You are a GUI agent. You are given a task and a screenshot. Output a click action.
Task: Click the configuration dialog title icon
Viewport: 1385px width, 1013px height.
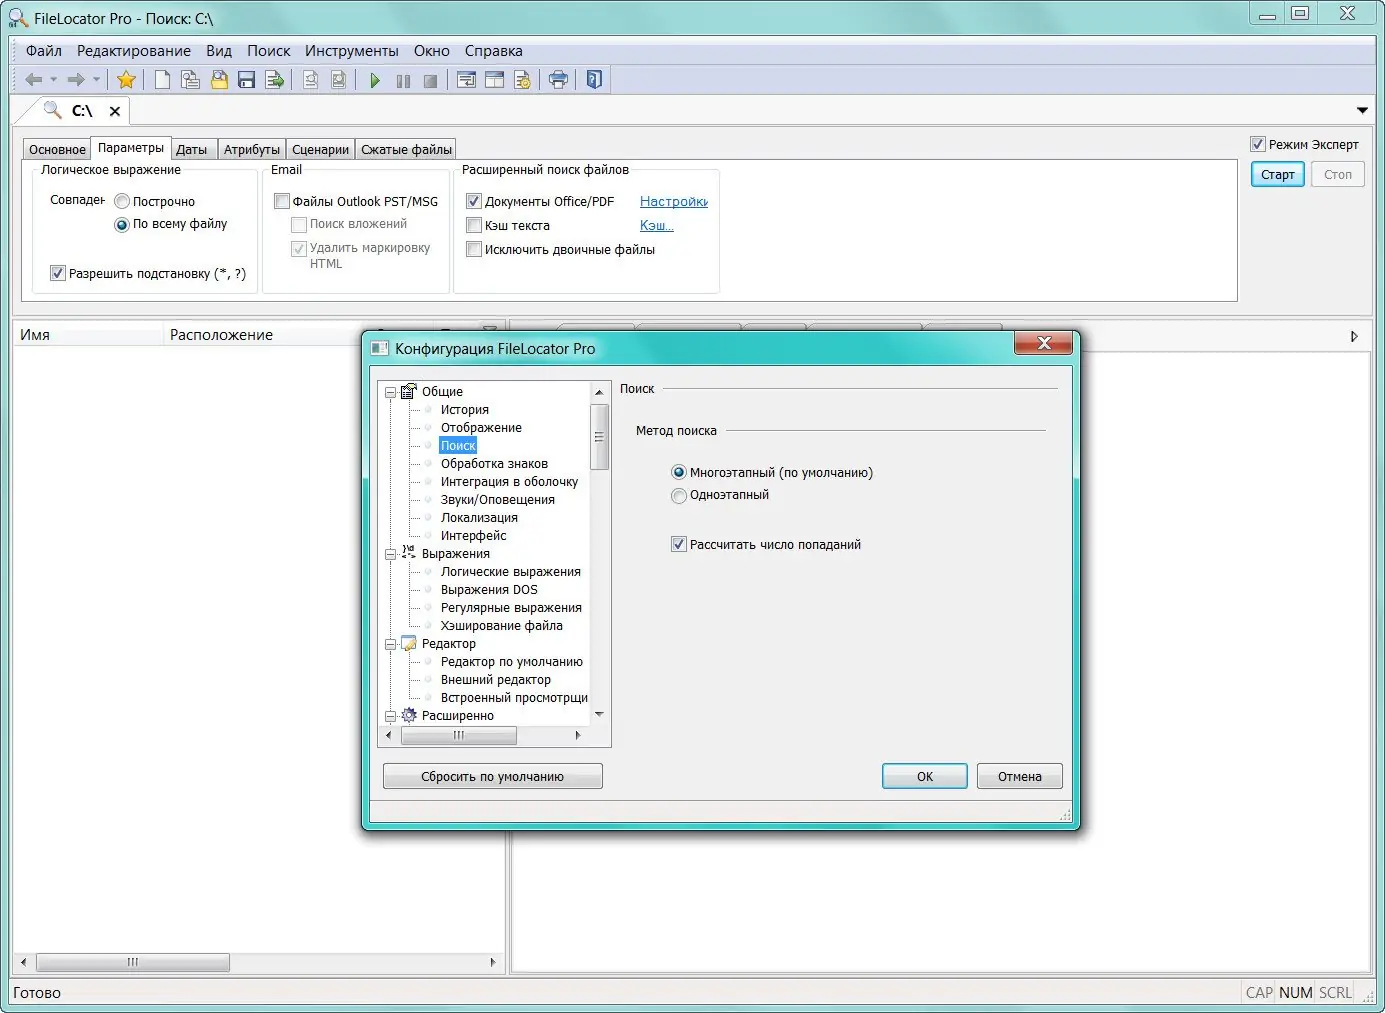click(x=379, y=348)
